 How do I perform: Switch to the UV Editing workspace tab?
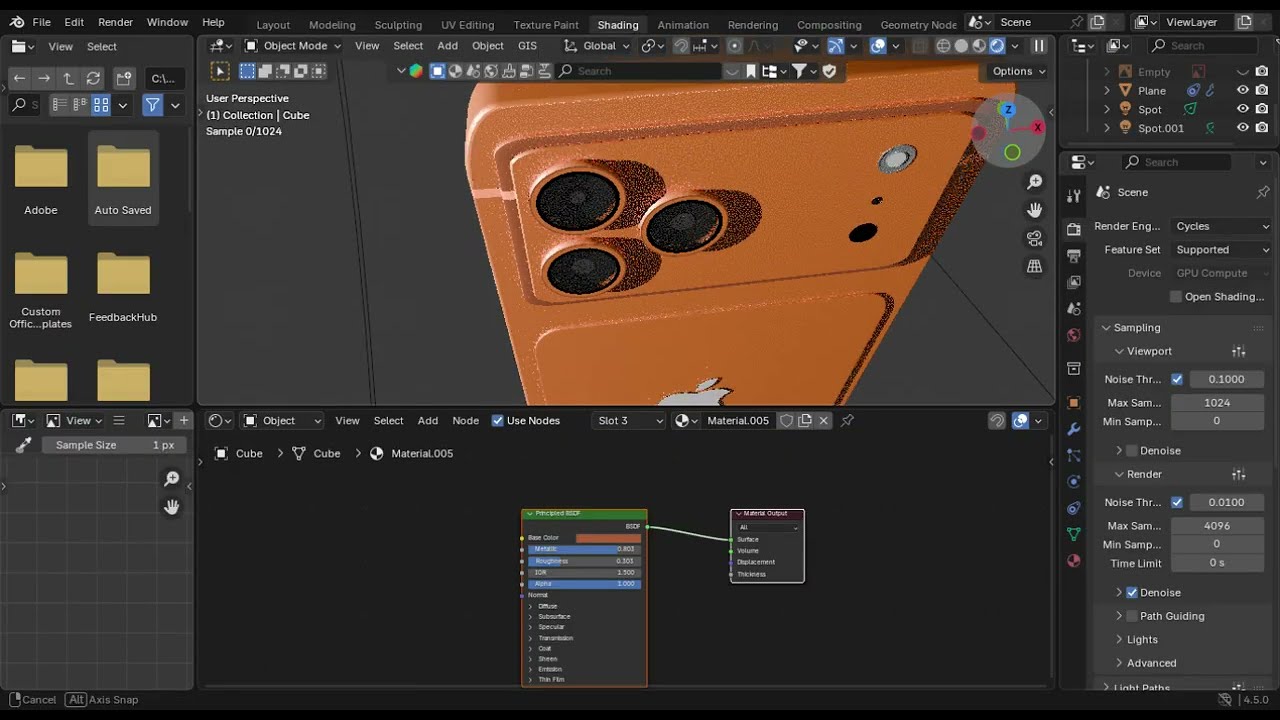[467, 24]
